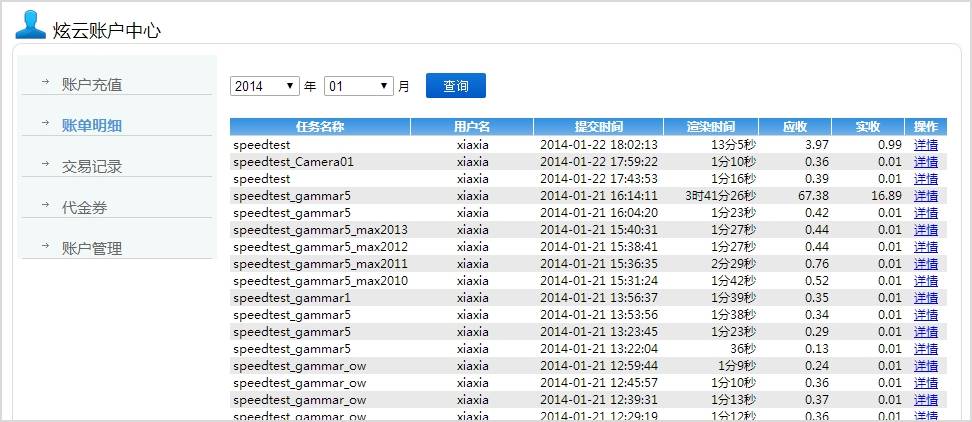Open 详情 for the 12:59:44 gammar_ow row
This screenshot has height=422, width=972.
tap(926, 366)
